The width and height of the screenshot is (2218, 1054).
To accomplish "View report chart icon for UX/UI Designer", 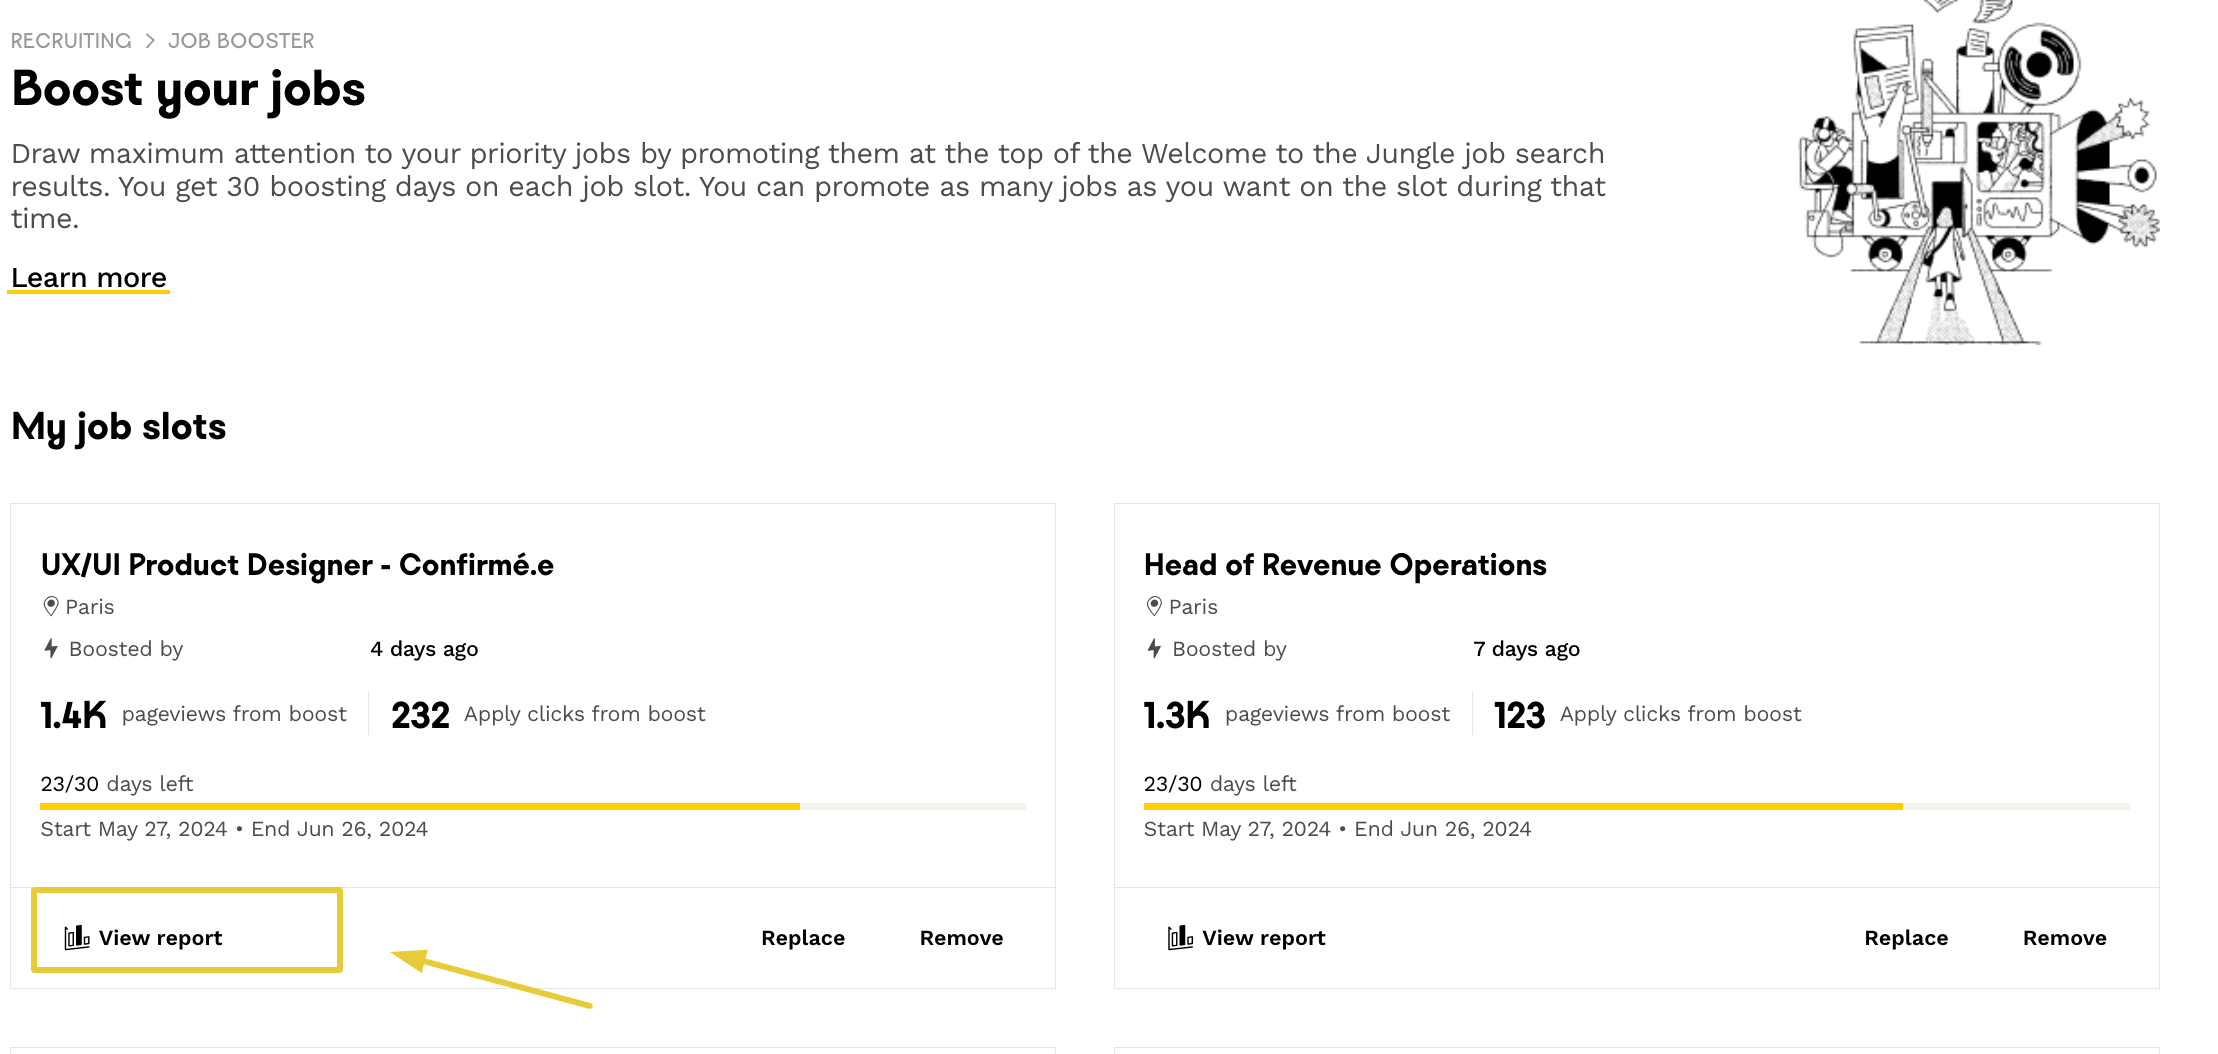I will (77, 938).
